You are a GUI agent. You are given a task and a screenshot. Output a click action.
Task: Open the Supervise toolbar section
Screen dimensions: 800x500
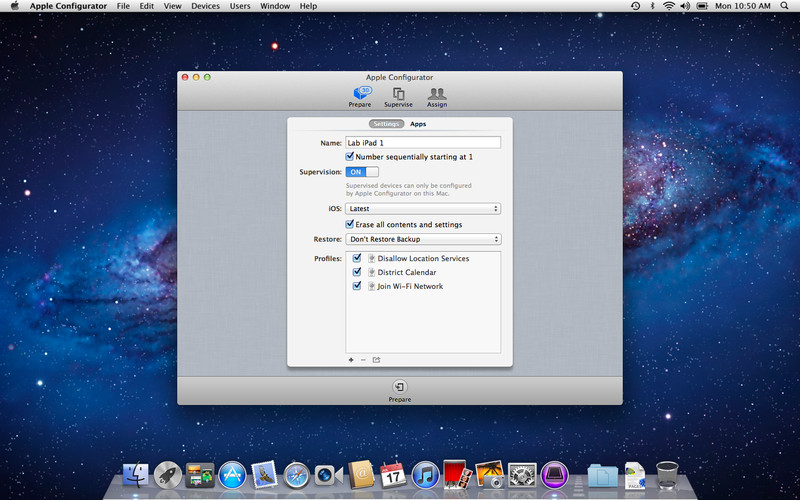coord(397,96)
